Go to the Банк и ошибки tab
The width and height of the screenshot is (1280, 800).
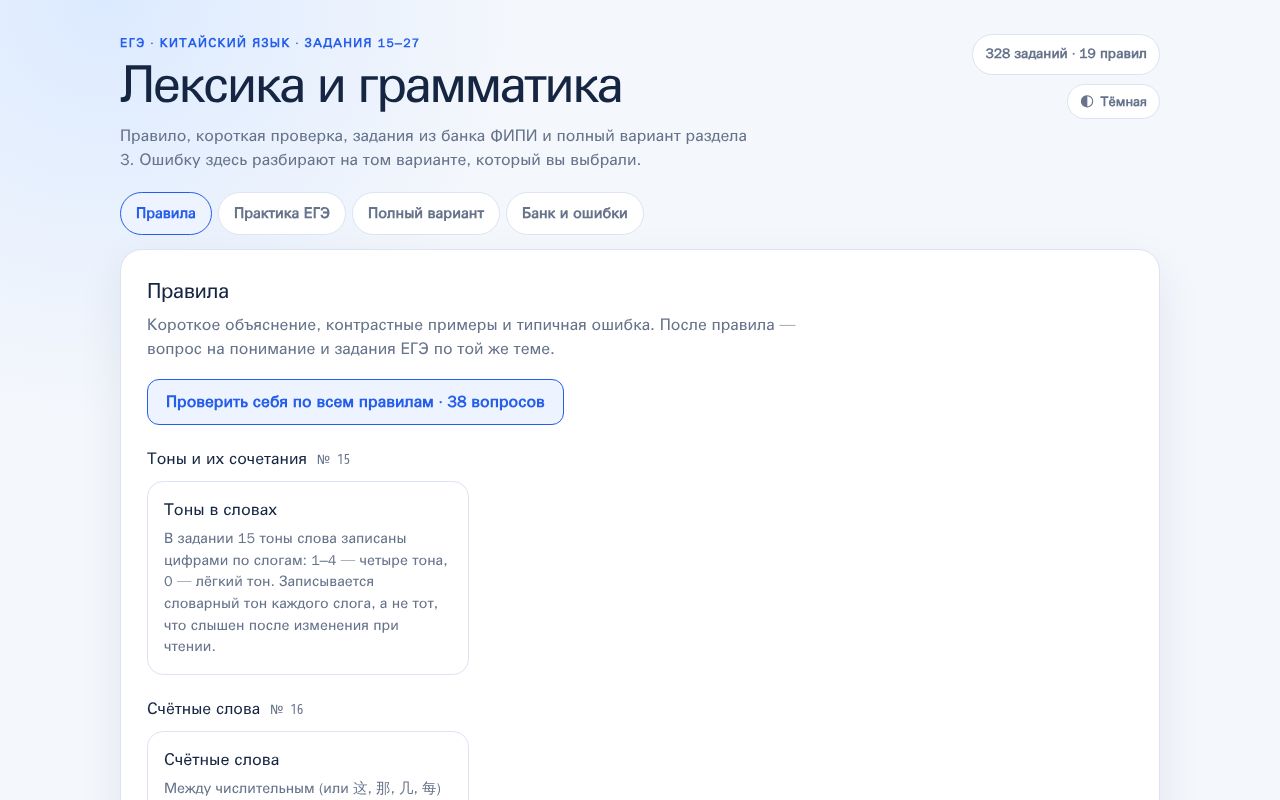click(575, 213)
